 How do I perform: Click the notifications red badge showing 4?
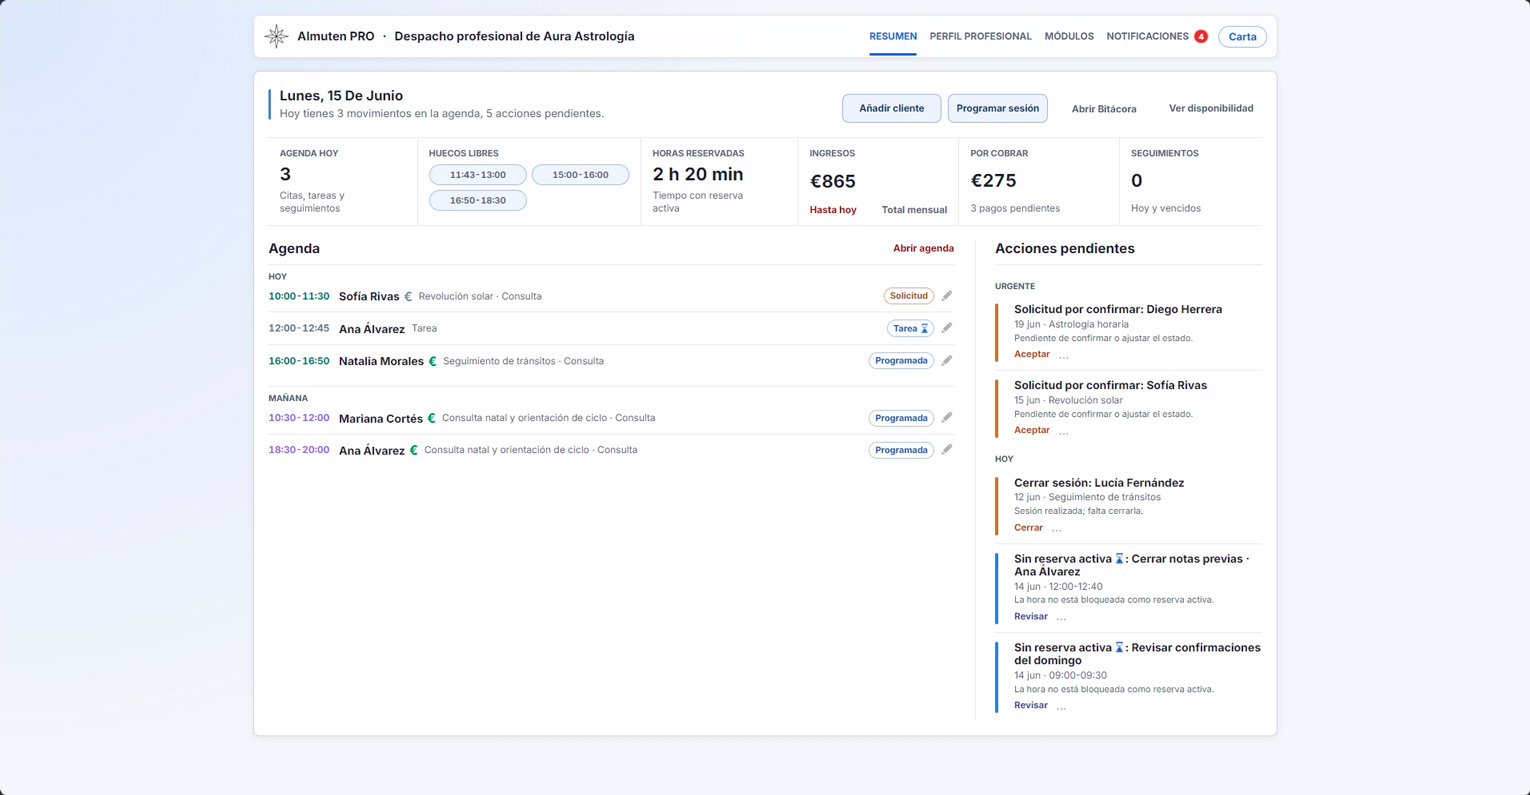coord(1201,37)
